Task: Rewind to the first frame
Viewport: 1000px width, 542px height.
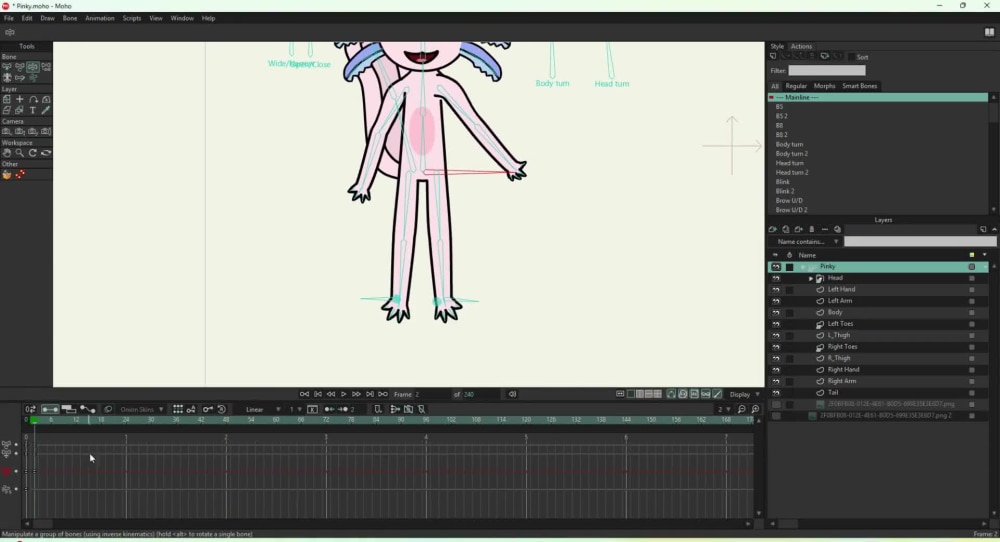Action: [304, 394]
